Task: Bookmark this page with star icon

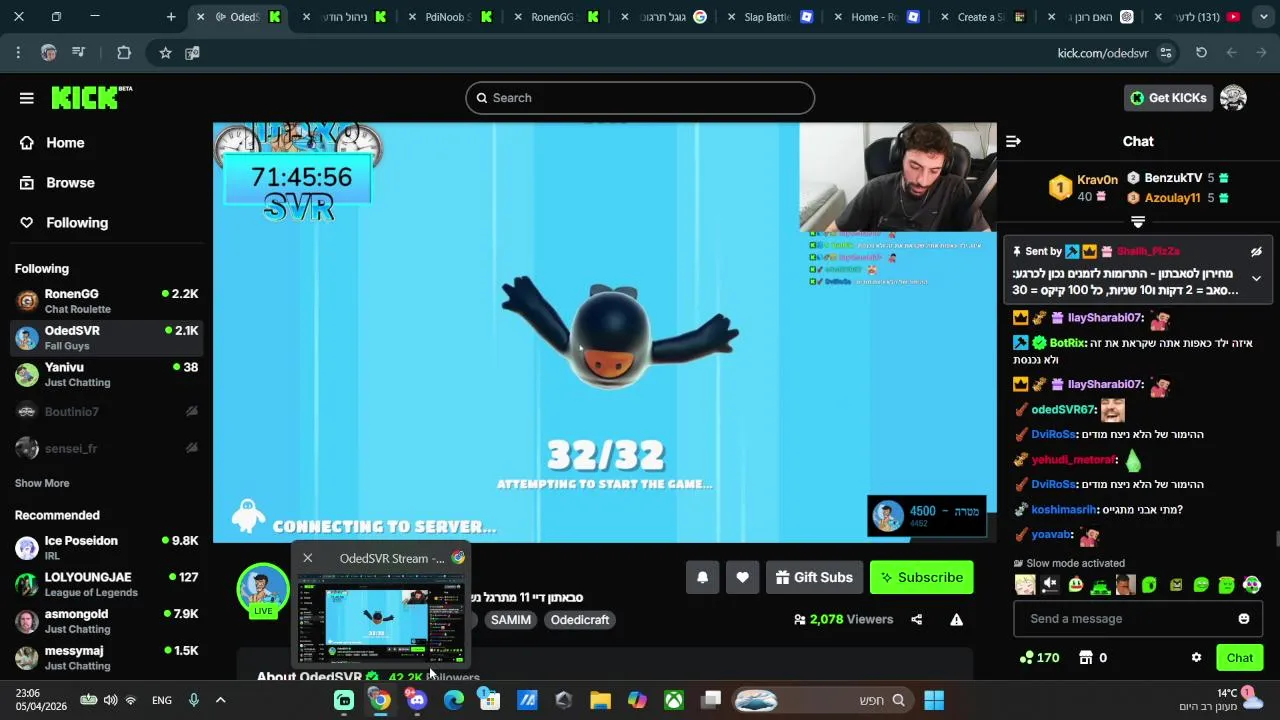Action: coord(165,53)
